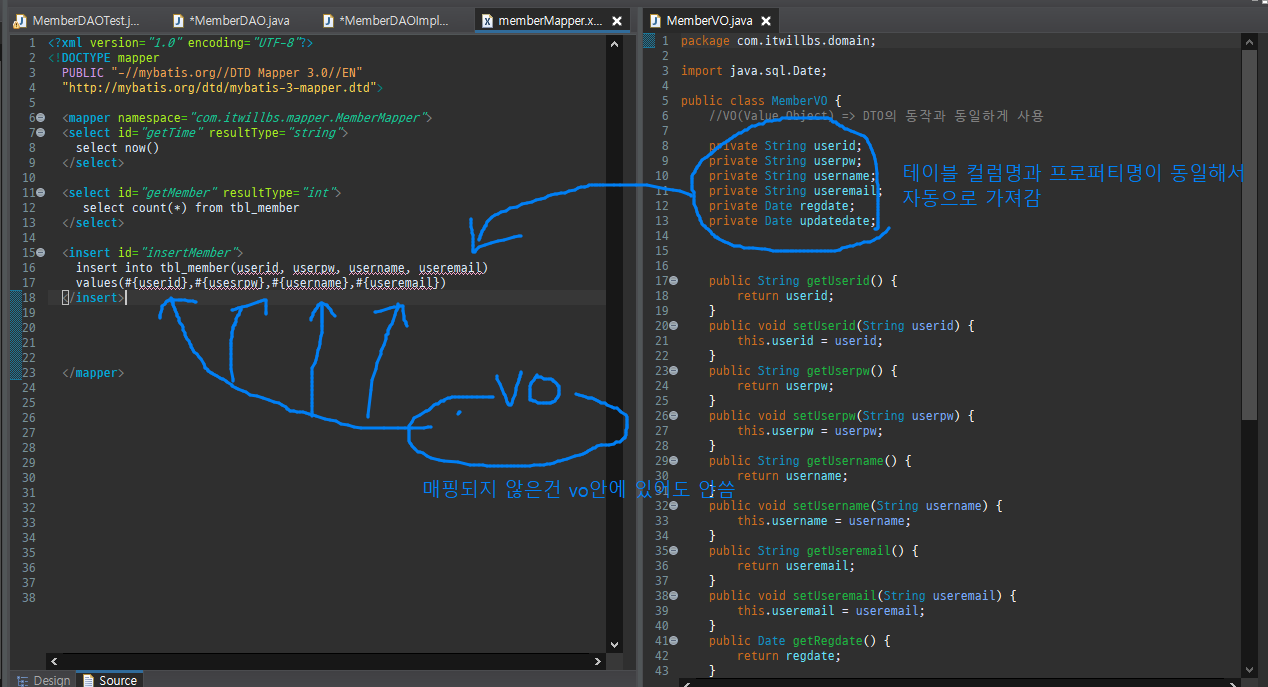Click the up arrow of MemberVO vertical scrollbar
This screenshot has height=687, width=1268.
point(1249,42)
